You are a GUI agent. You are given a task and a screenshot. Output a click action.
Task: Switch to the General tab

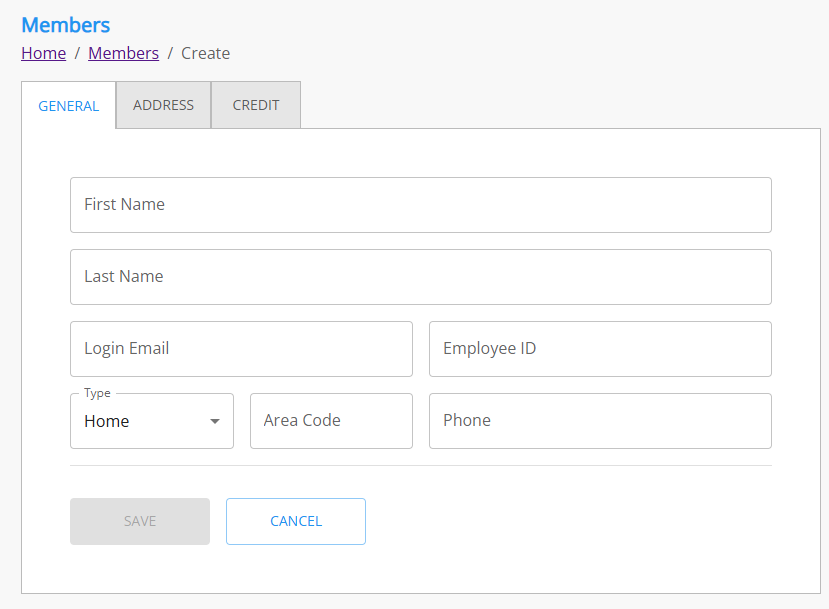68,106
